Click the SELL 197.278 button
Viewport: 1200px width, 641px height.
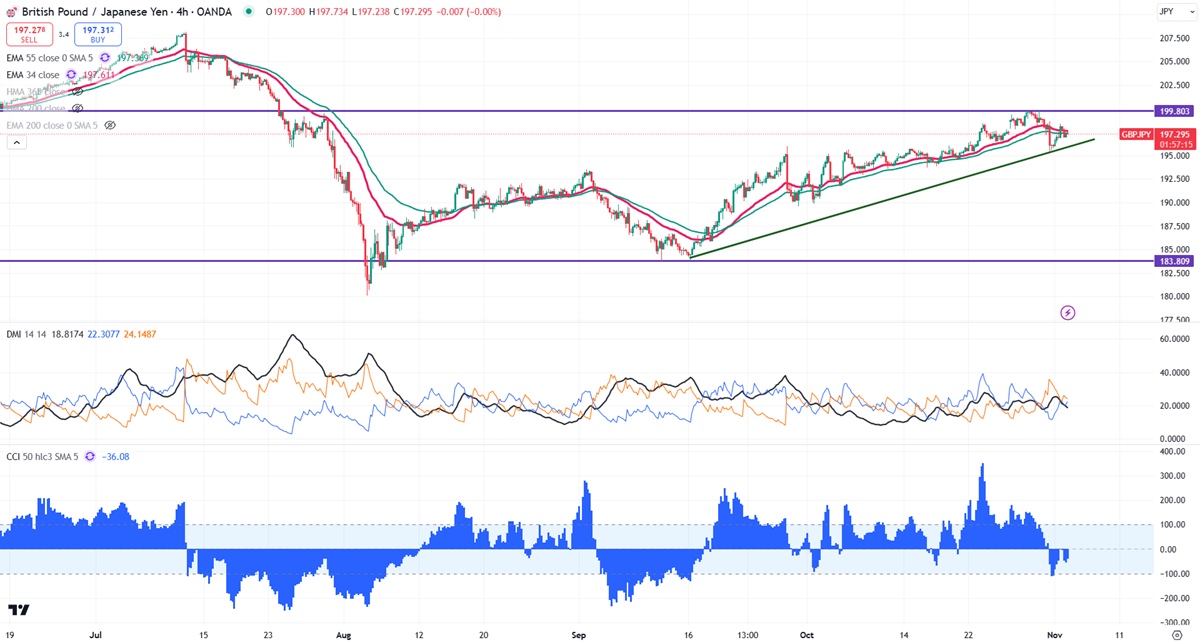(29, 35)
